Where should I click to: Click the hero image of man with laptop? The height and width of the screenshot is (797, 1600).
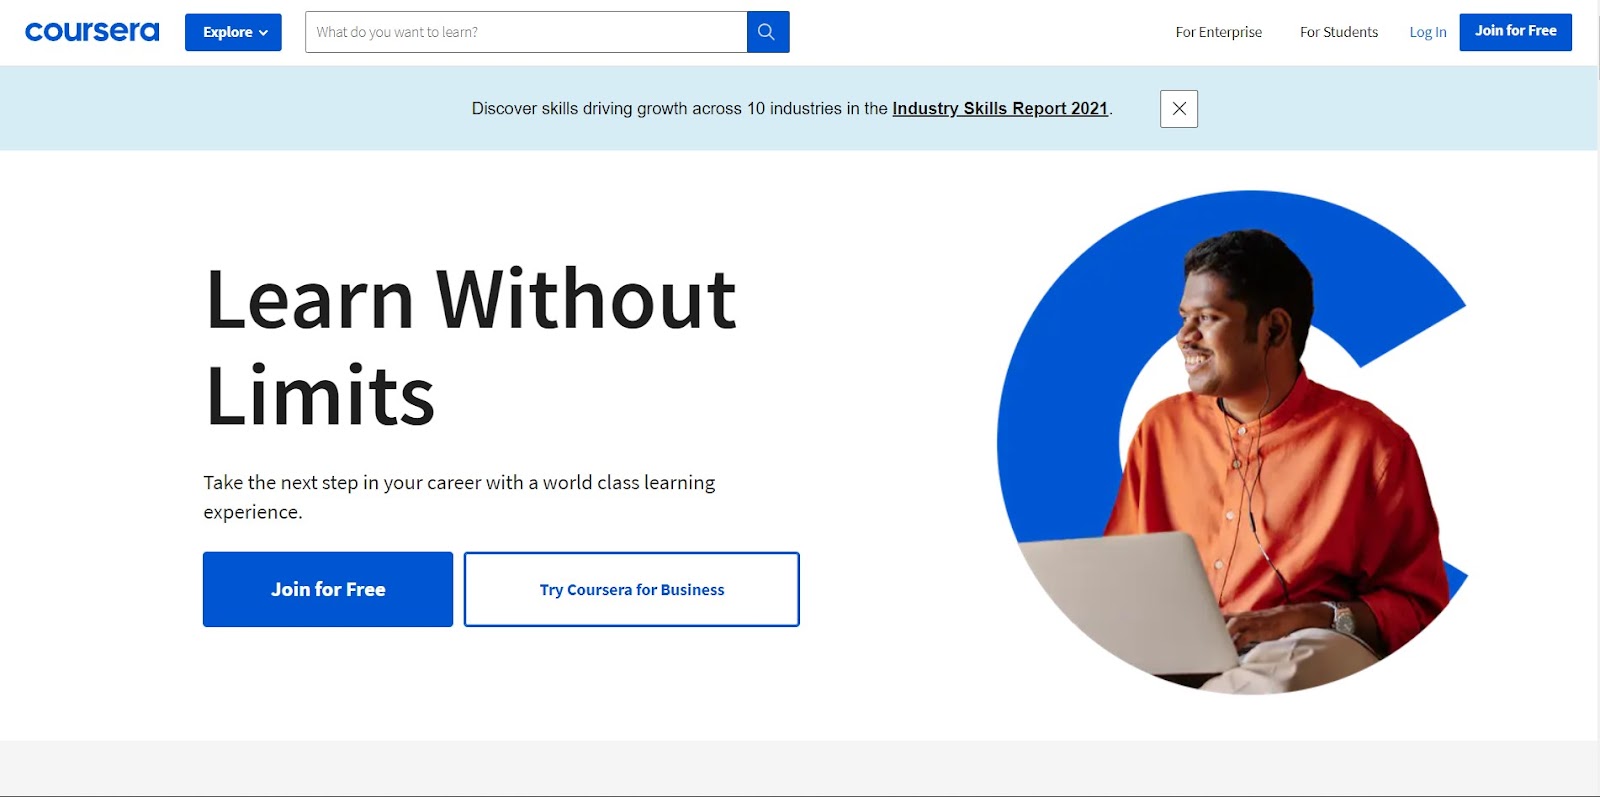pyautogui.click(x=1232, y=442)
